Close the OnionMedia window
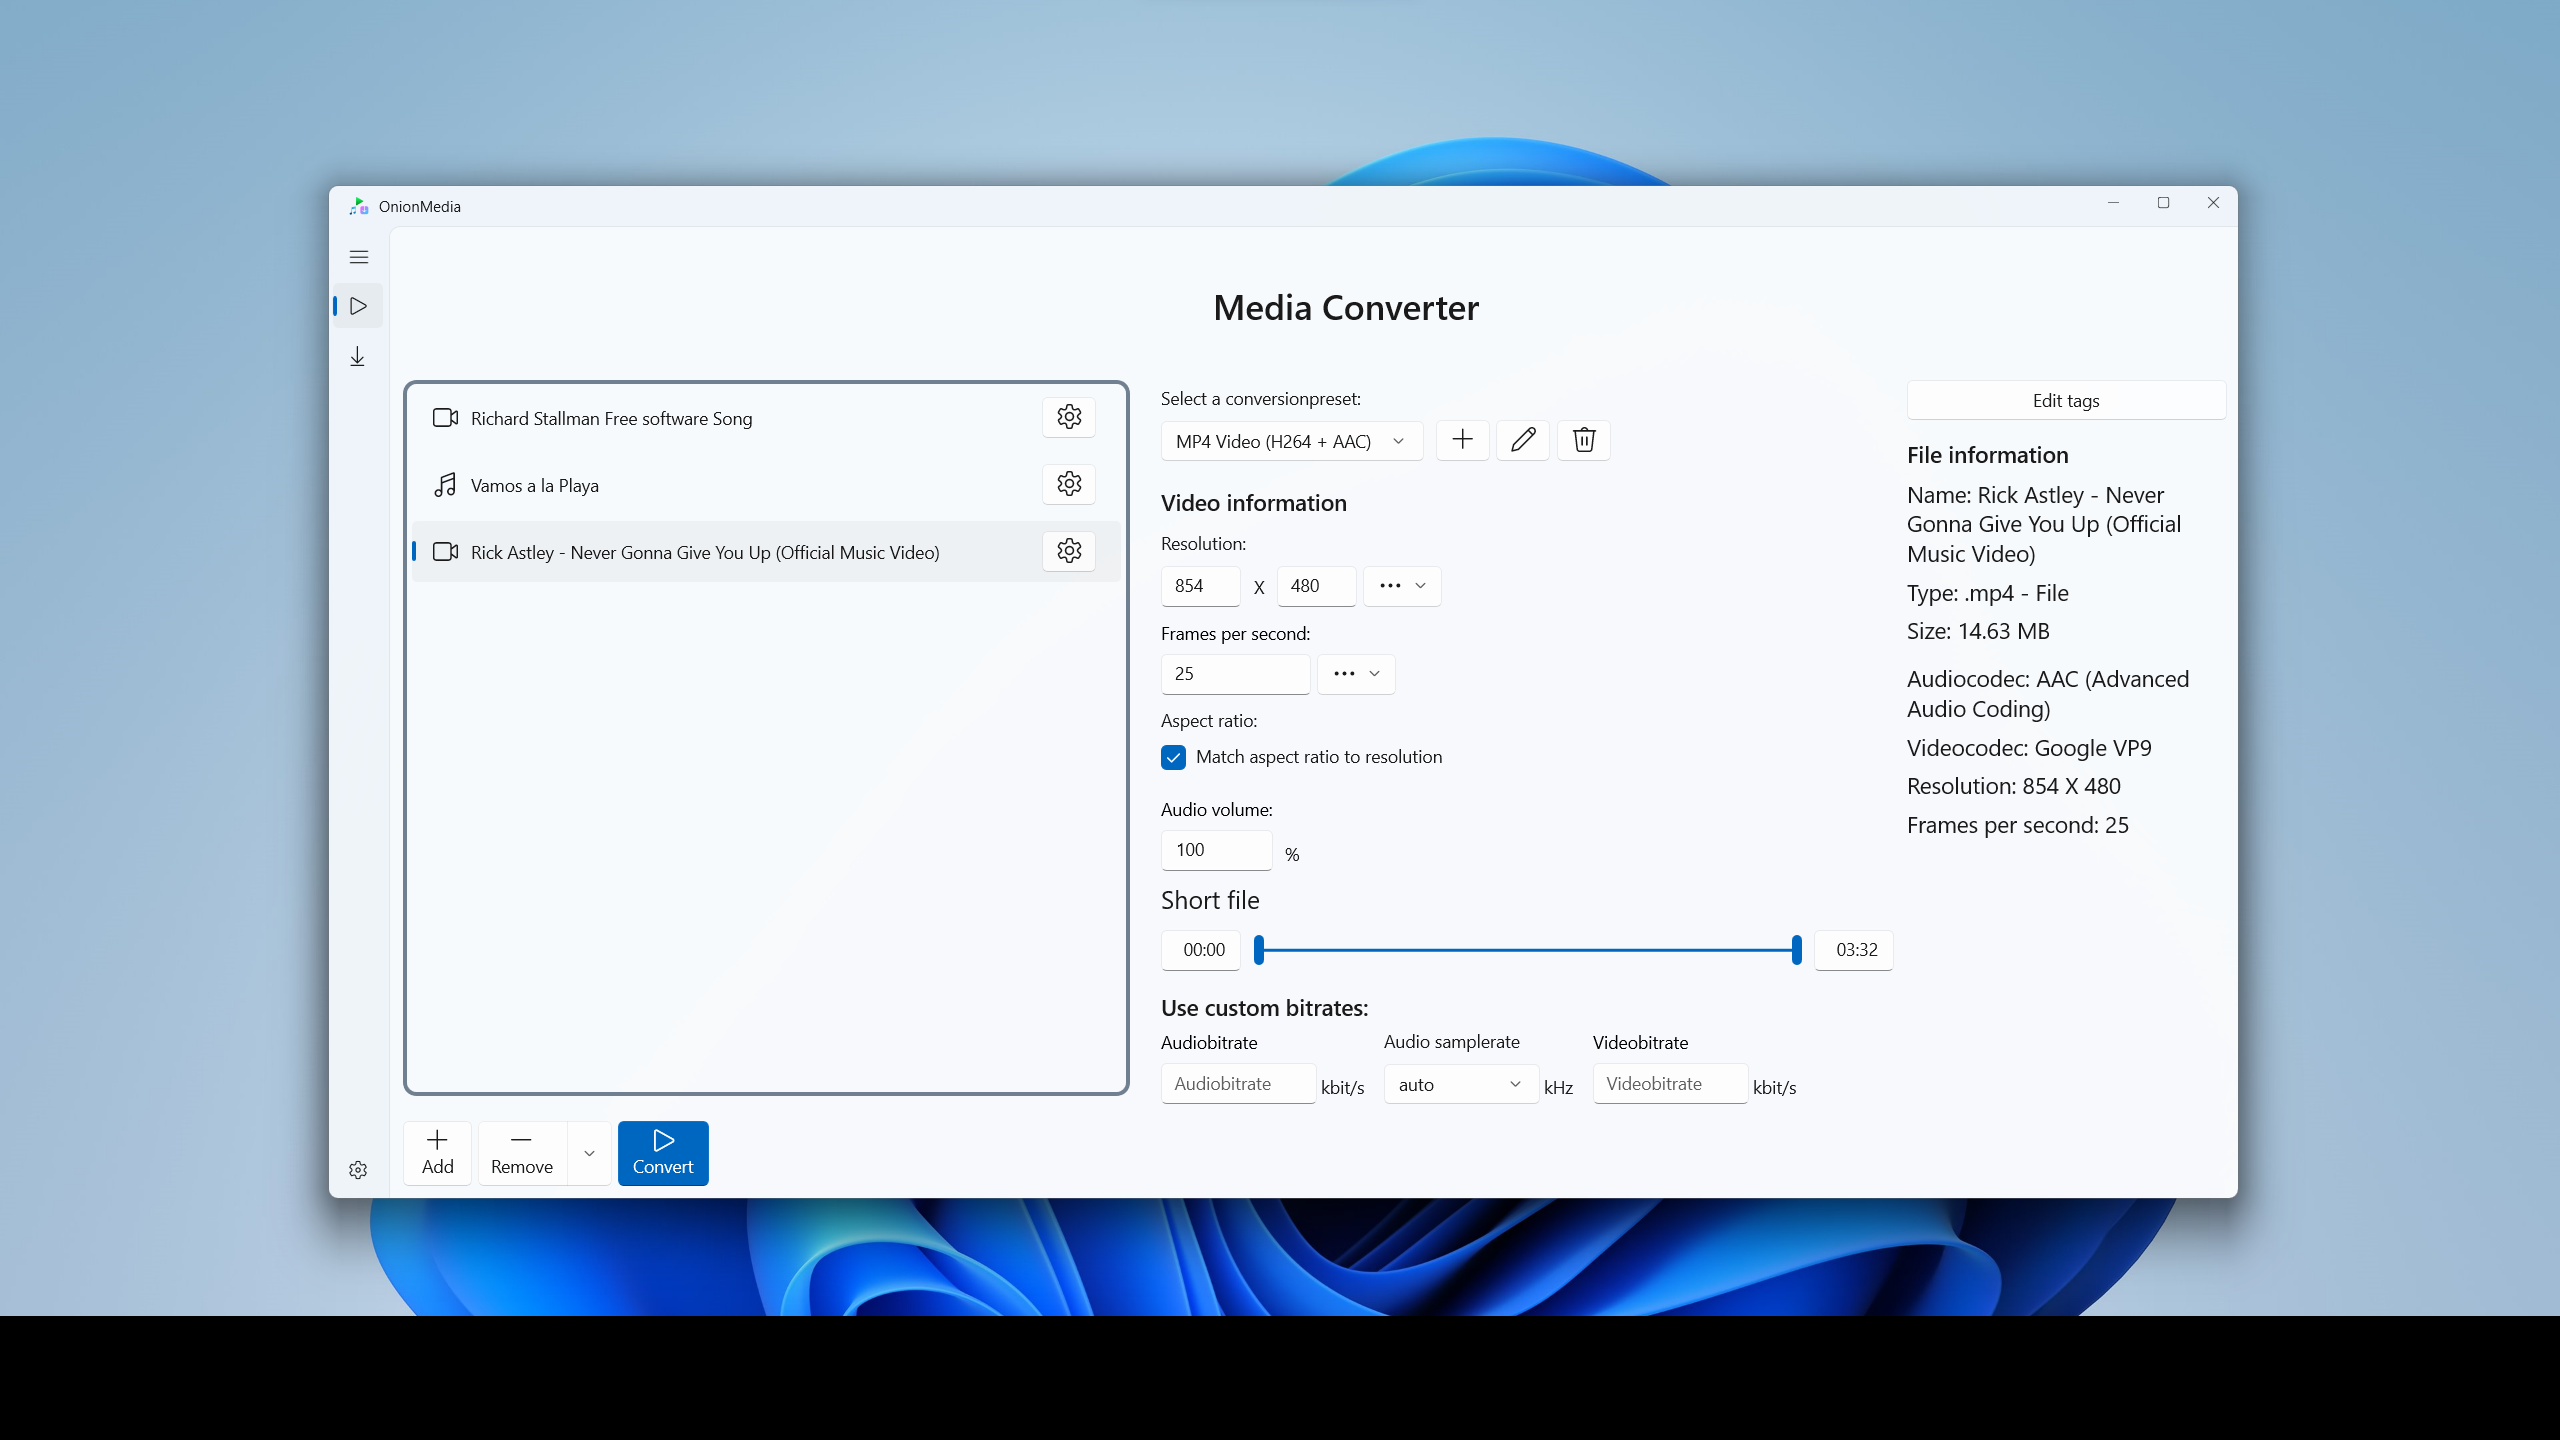2560x1440 pixels. tap(2213, 203)
